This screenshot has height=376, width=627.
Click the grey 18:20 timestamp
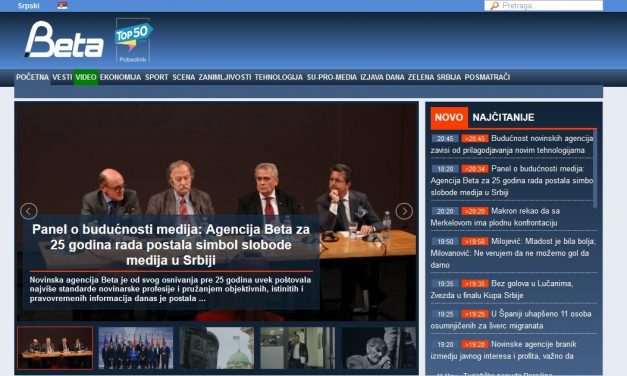coord(445,169)
